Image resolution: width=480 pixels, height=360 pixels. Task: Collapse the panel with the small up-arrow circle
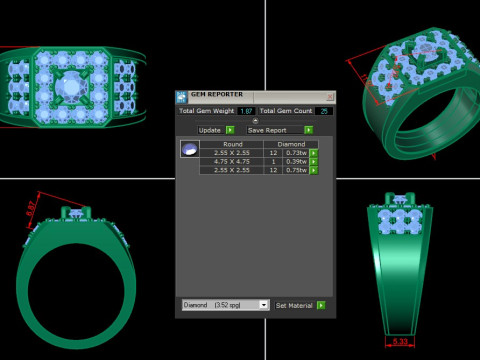tap(255, 121)
